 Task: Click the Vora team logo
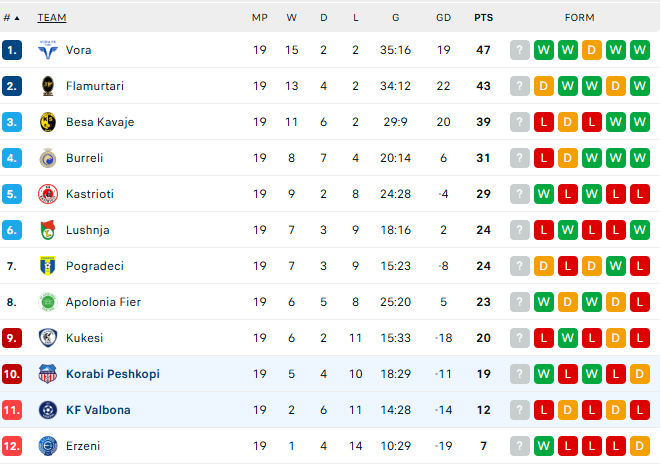47,50
